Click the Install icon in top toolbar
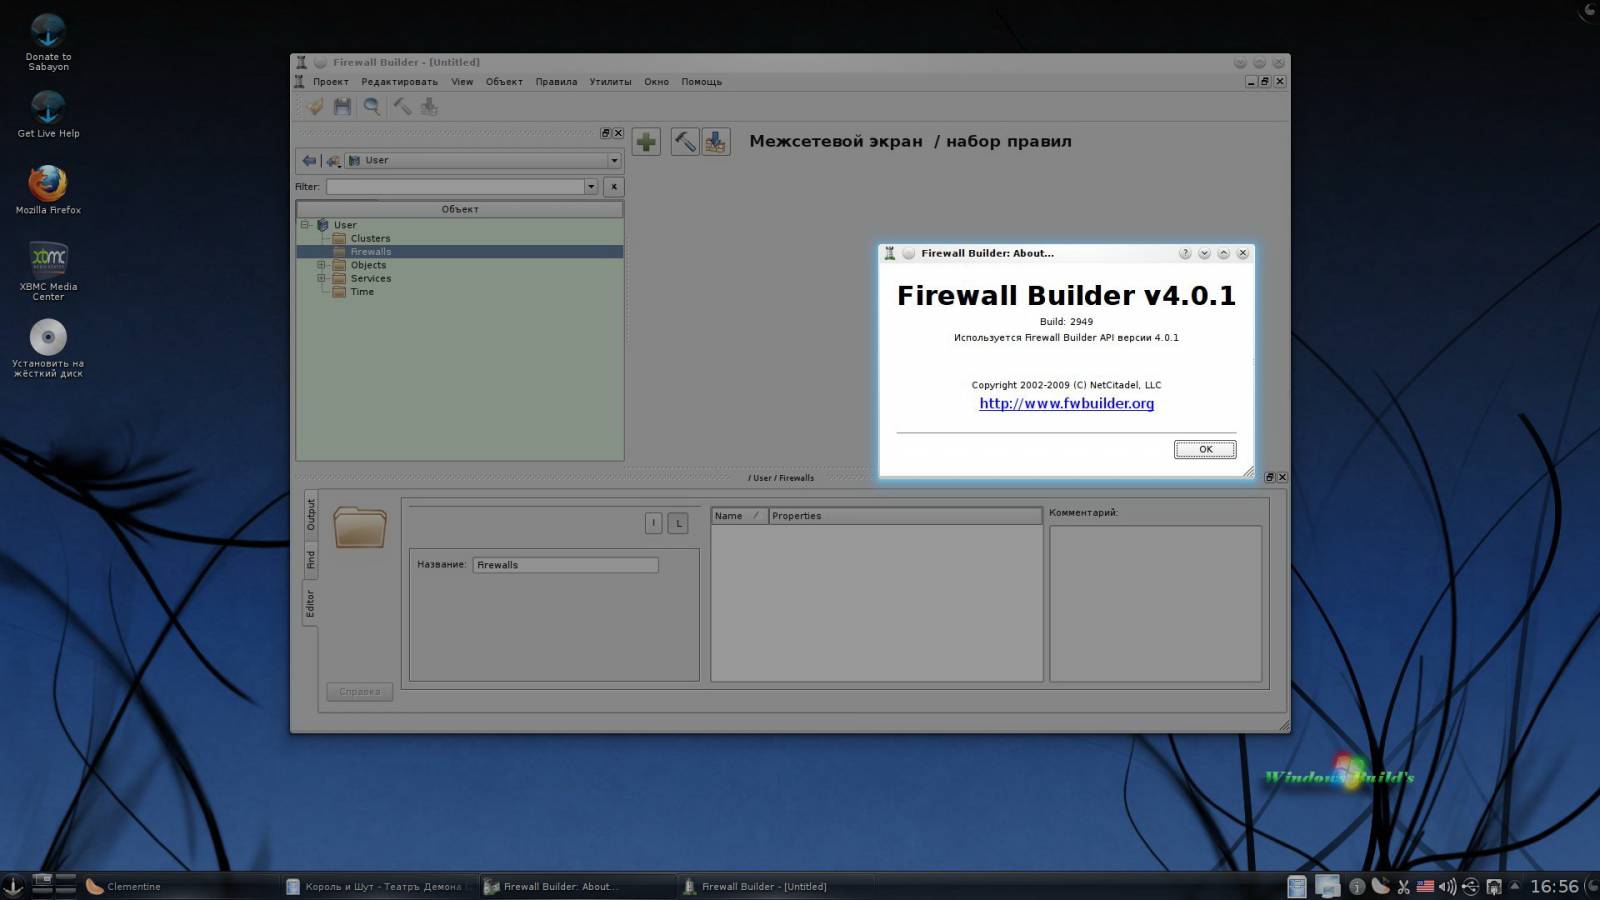The width and height of the screenshot is (1600, 900). (429, 106)
